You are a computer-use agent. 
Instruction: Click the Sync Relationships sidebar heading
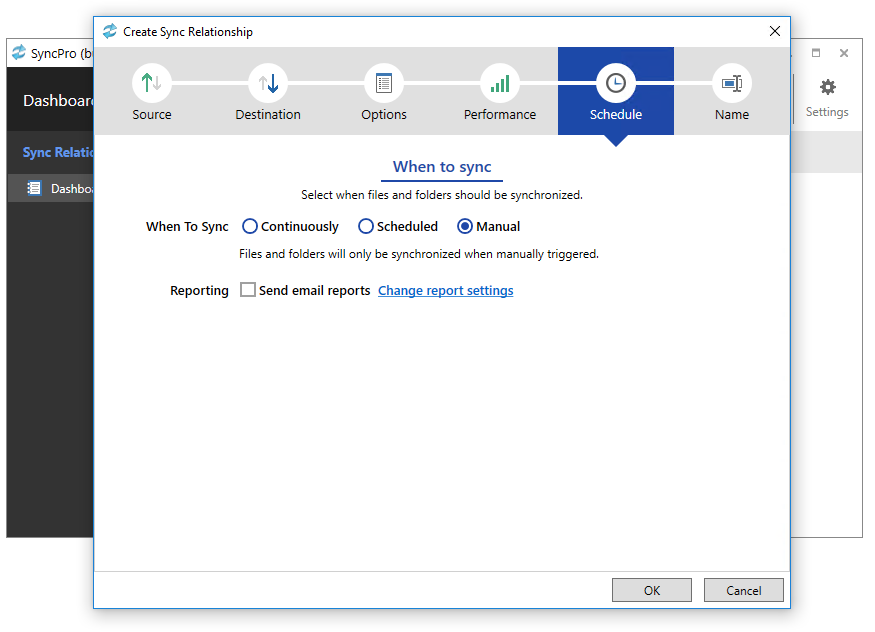pos(58,153)
